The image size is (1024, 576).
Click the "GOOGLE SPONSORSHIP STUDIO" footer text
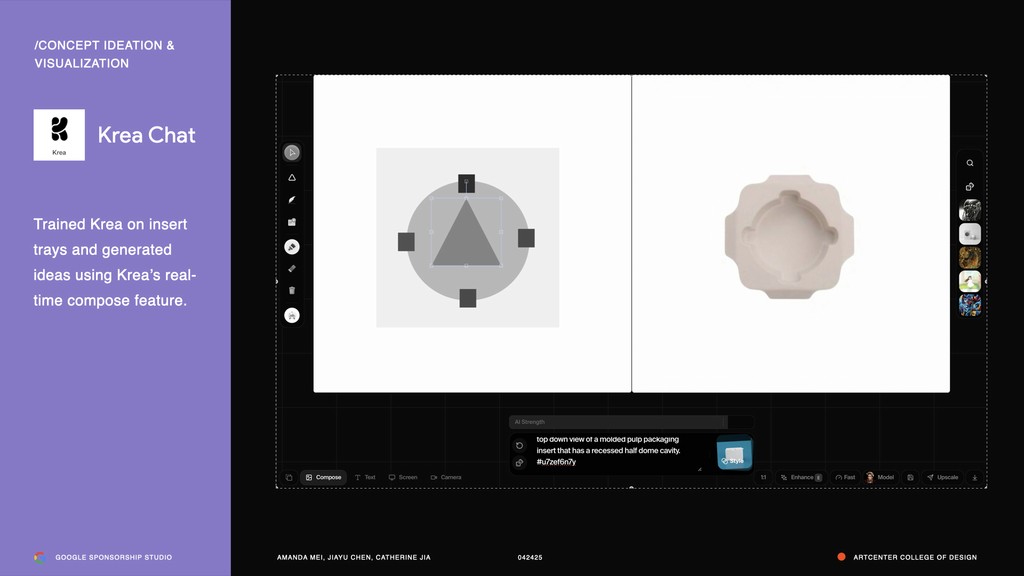(114, 557)
